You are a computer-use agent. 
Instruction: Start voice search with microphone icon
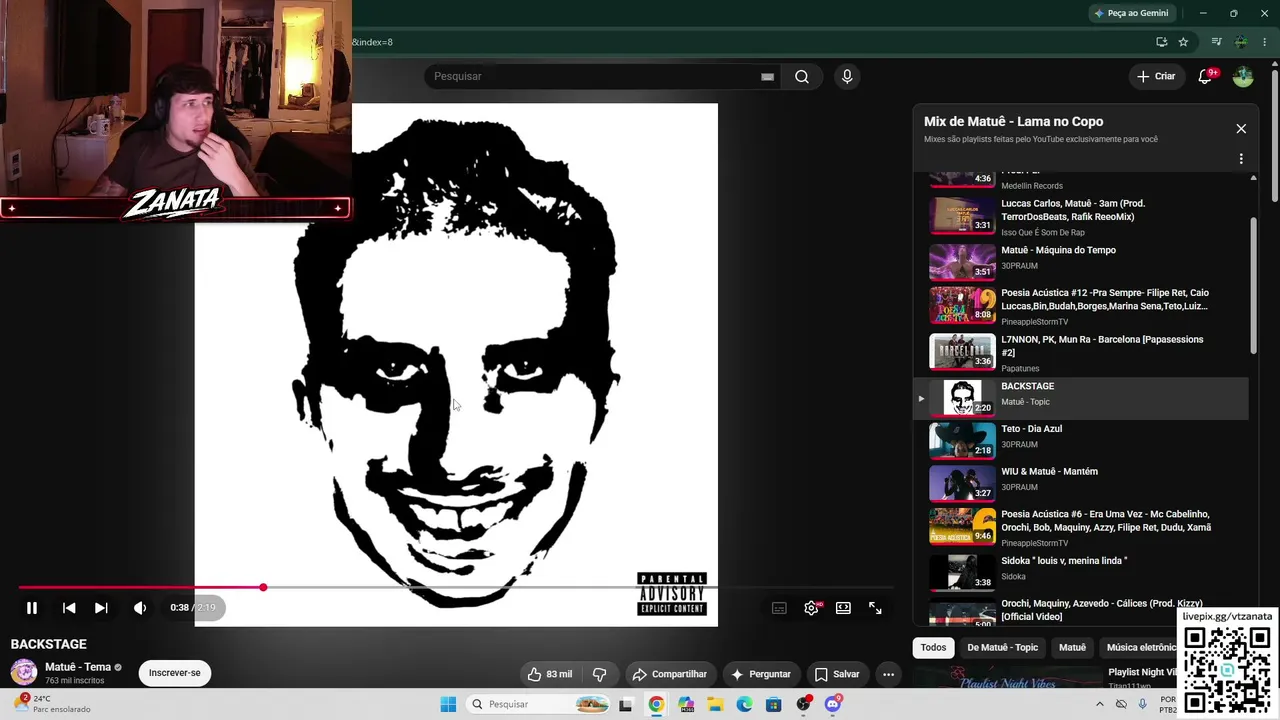point(847,77)
